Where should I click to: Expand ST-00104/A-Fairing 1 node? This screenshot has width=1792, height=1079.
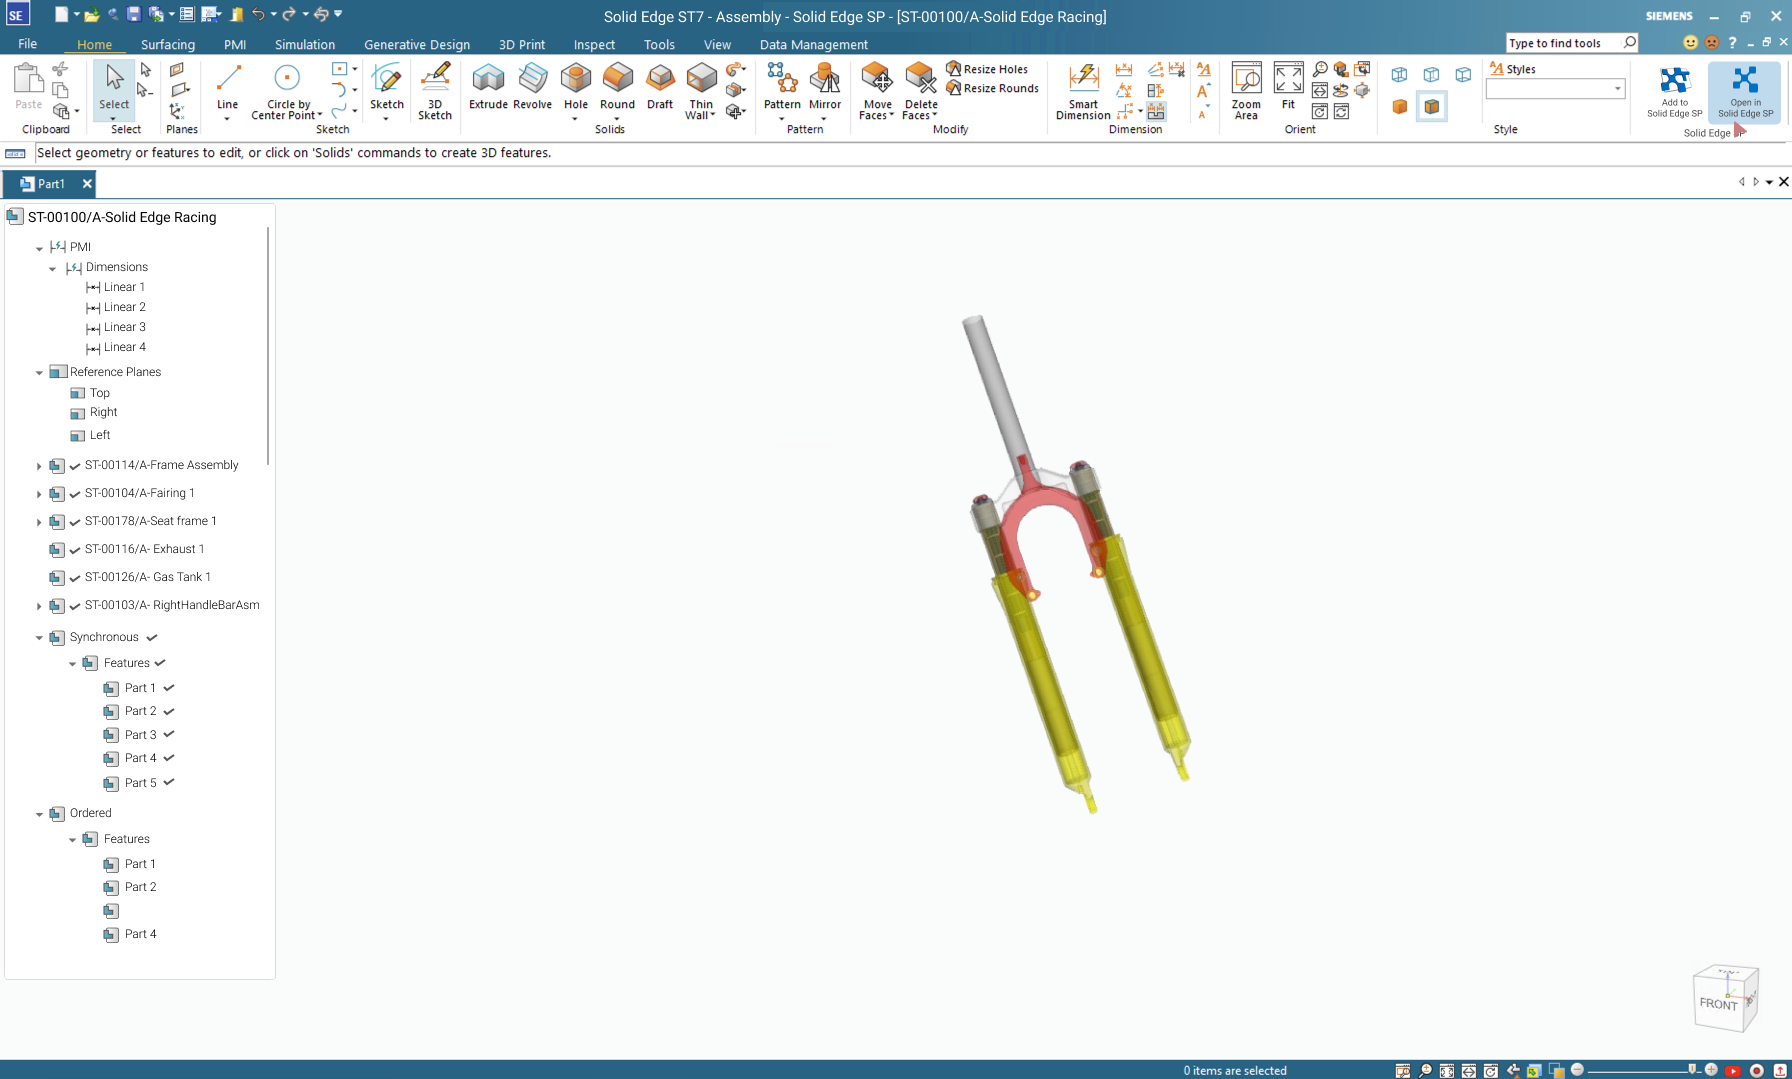click(x=39, y=494)
